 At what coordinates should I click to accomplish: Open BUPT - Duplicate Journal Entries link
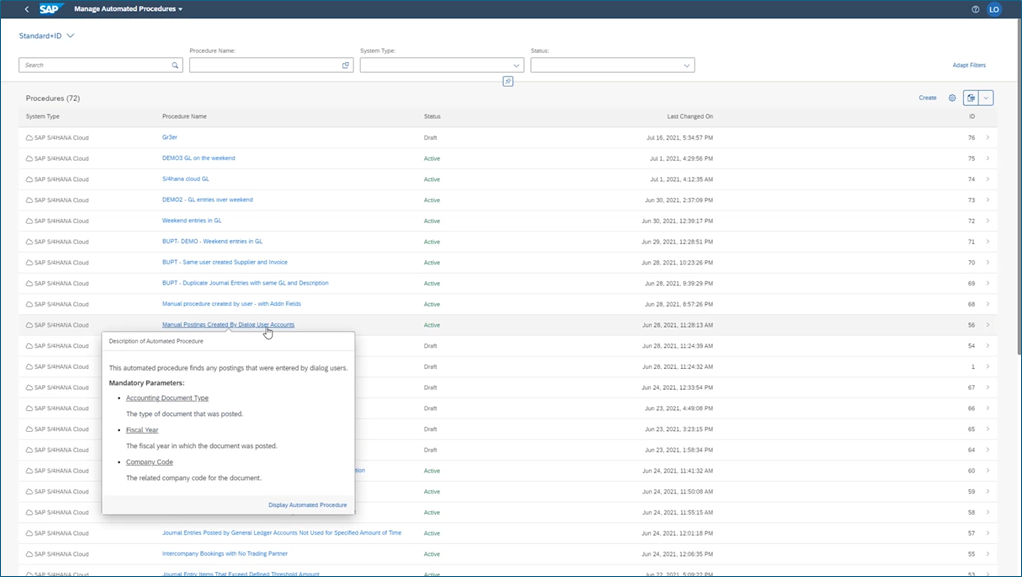click(245, 283)
